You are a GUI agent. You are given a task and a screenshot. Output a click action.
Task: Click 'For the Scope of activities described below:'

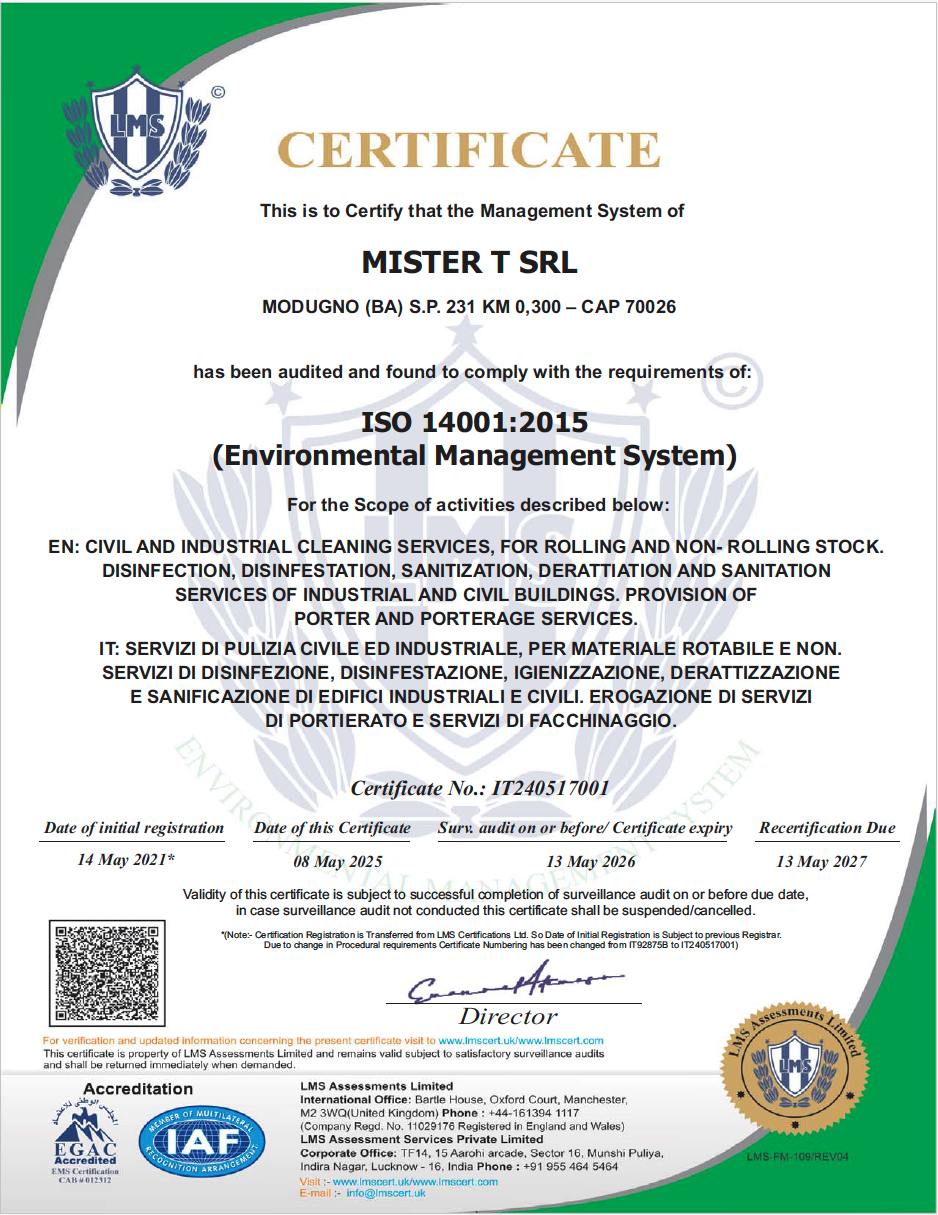point(477,505)
